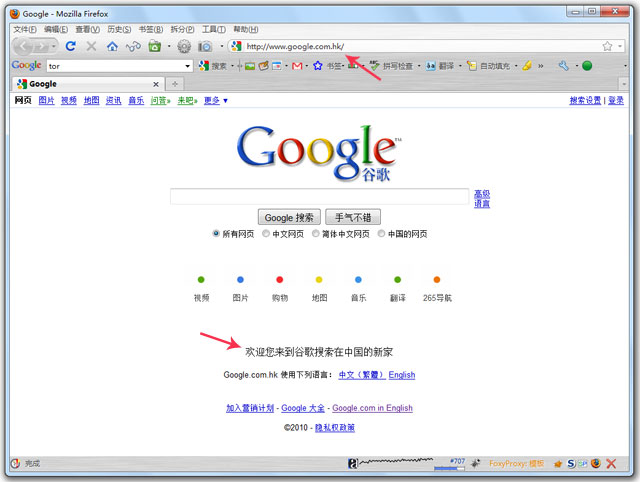This screenshot has height=482, width=640.
Task: Open the 查看(V) menu
Action: (87, 29)
